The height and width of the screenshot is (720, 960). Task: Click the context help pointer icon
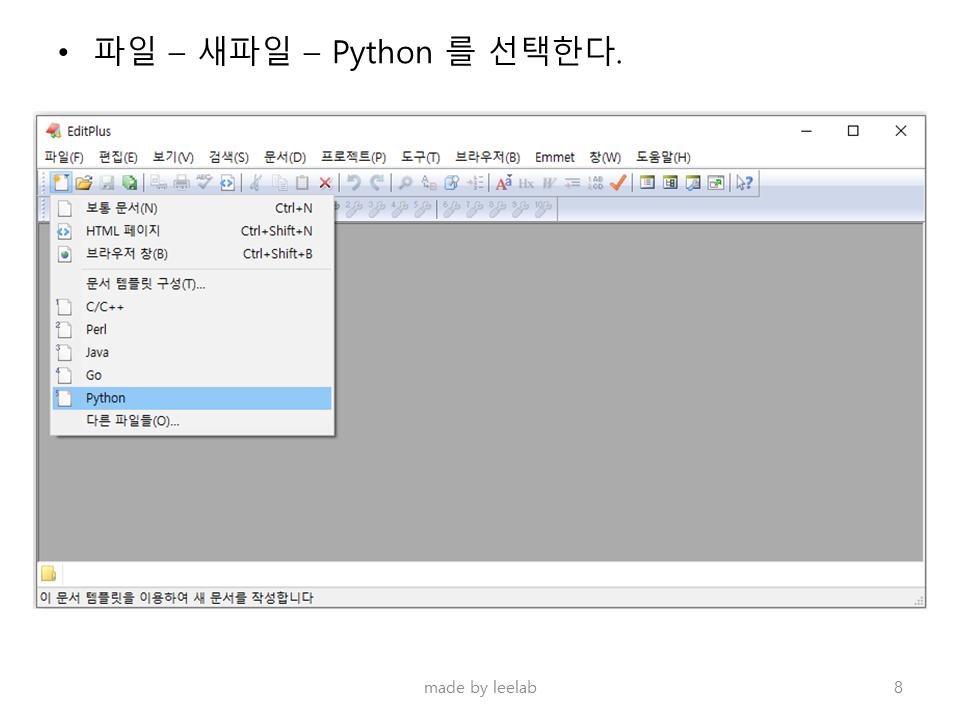744,182
